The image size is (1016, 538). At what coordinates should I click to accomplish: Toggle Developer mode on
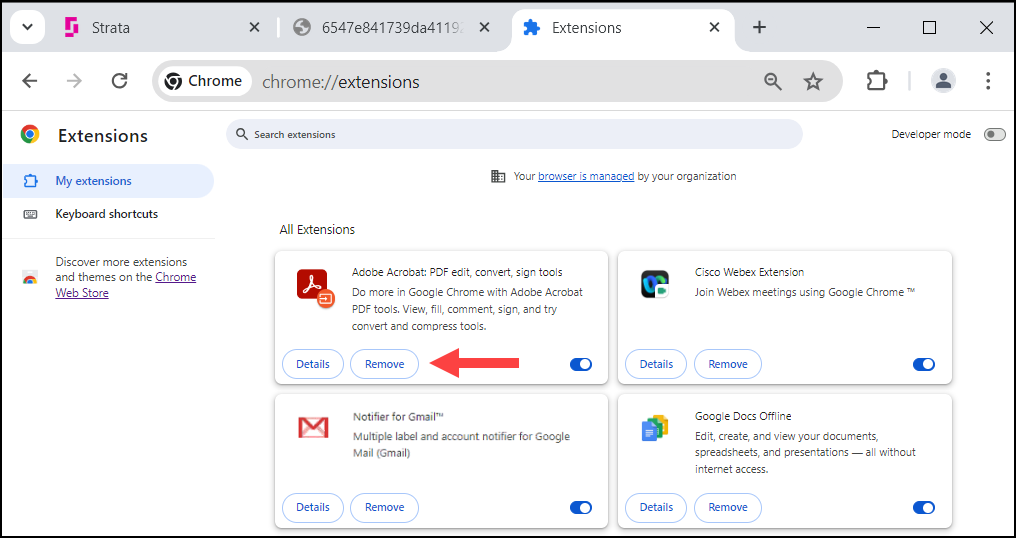994,134
